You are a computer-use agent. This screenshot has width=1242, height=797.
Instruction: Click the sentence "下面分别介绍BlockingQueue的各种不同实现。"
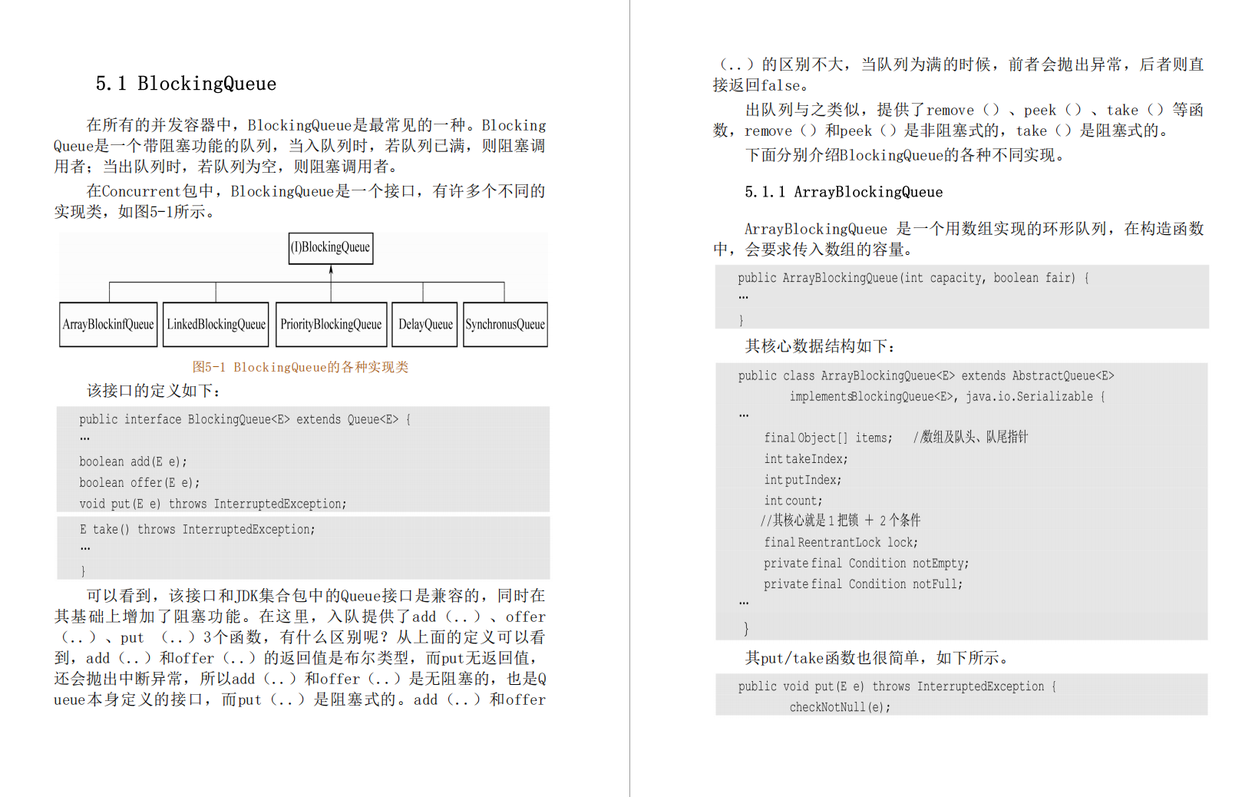(905, 155)
